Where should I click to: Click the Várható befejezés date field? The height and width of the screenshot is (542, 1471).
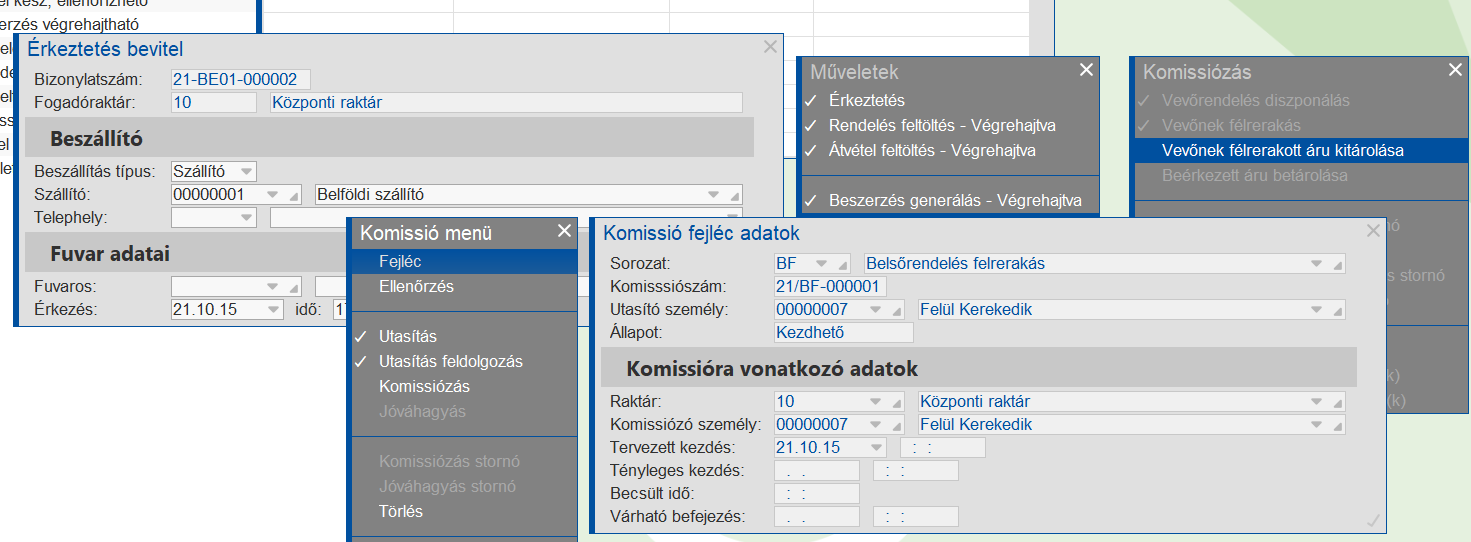817,517
